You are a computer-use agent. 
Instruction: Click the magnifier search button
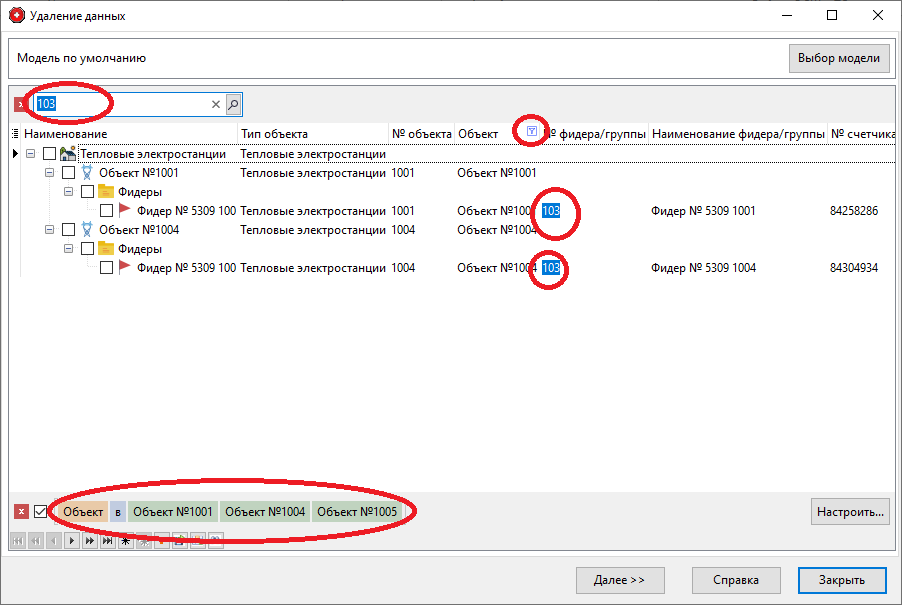(233, 104)
